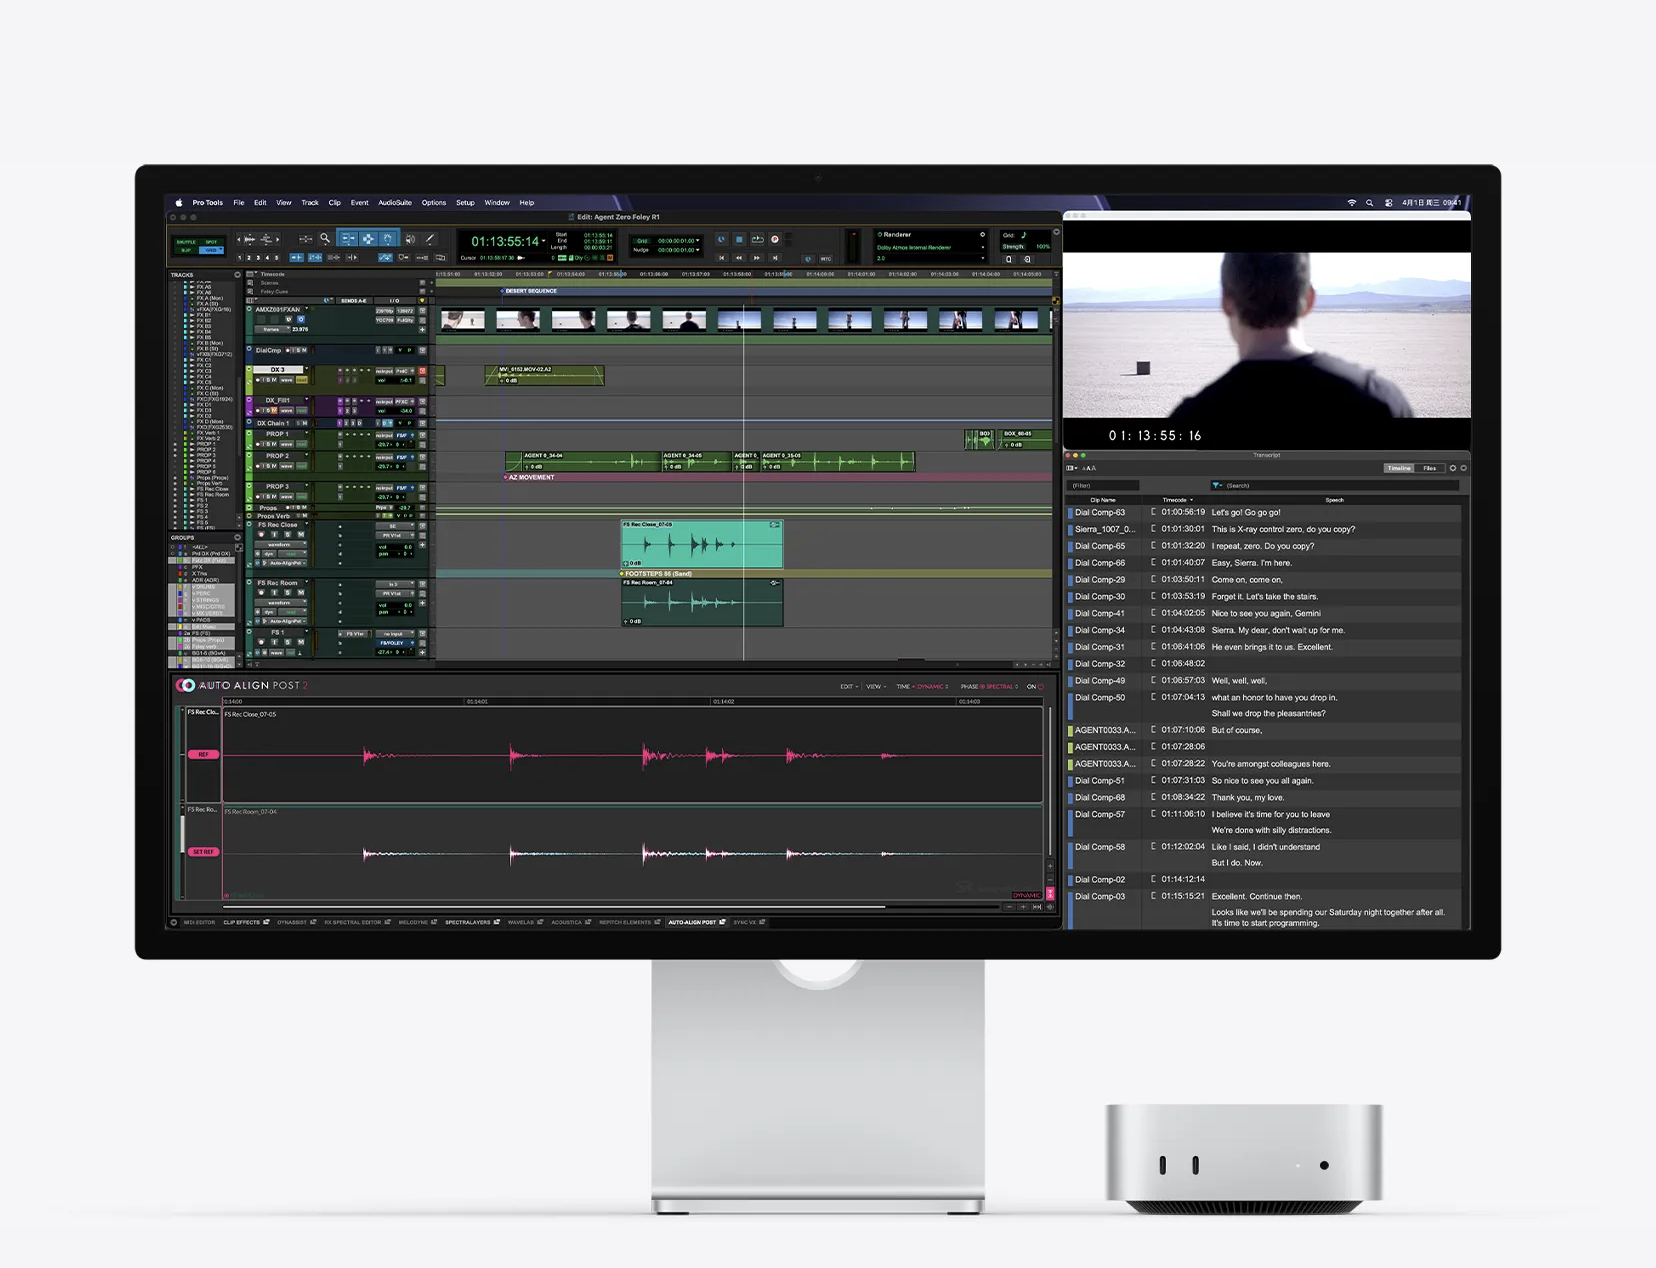Viewport: 1656px width, 1268px height.
Task: Open the macOS Control Center icon
Action: click(x=1388, y=203)
